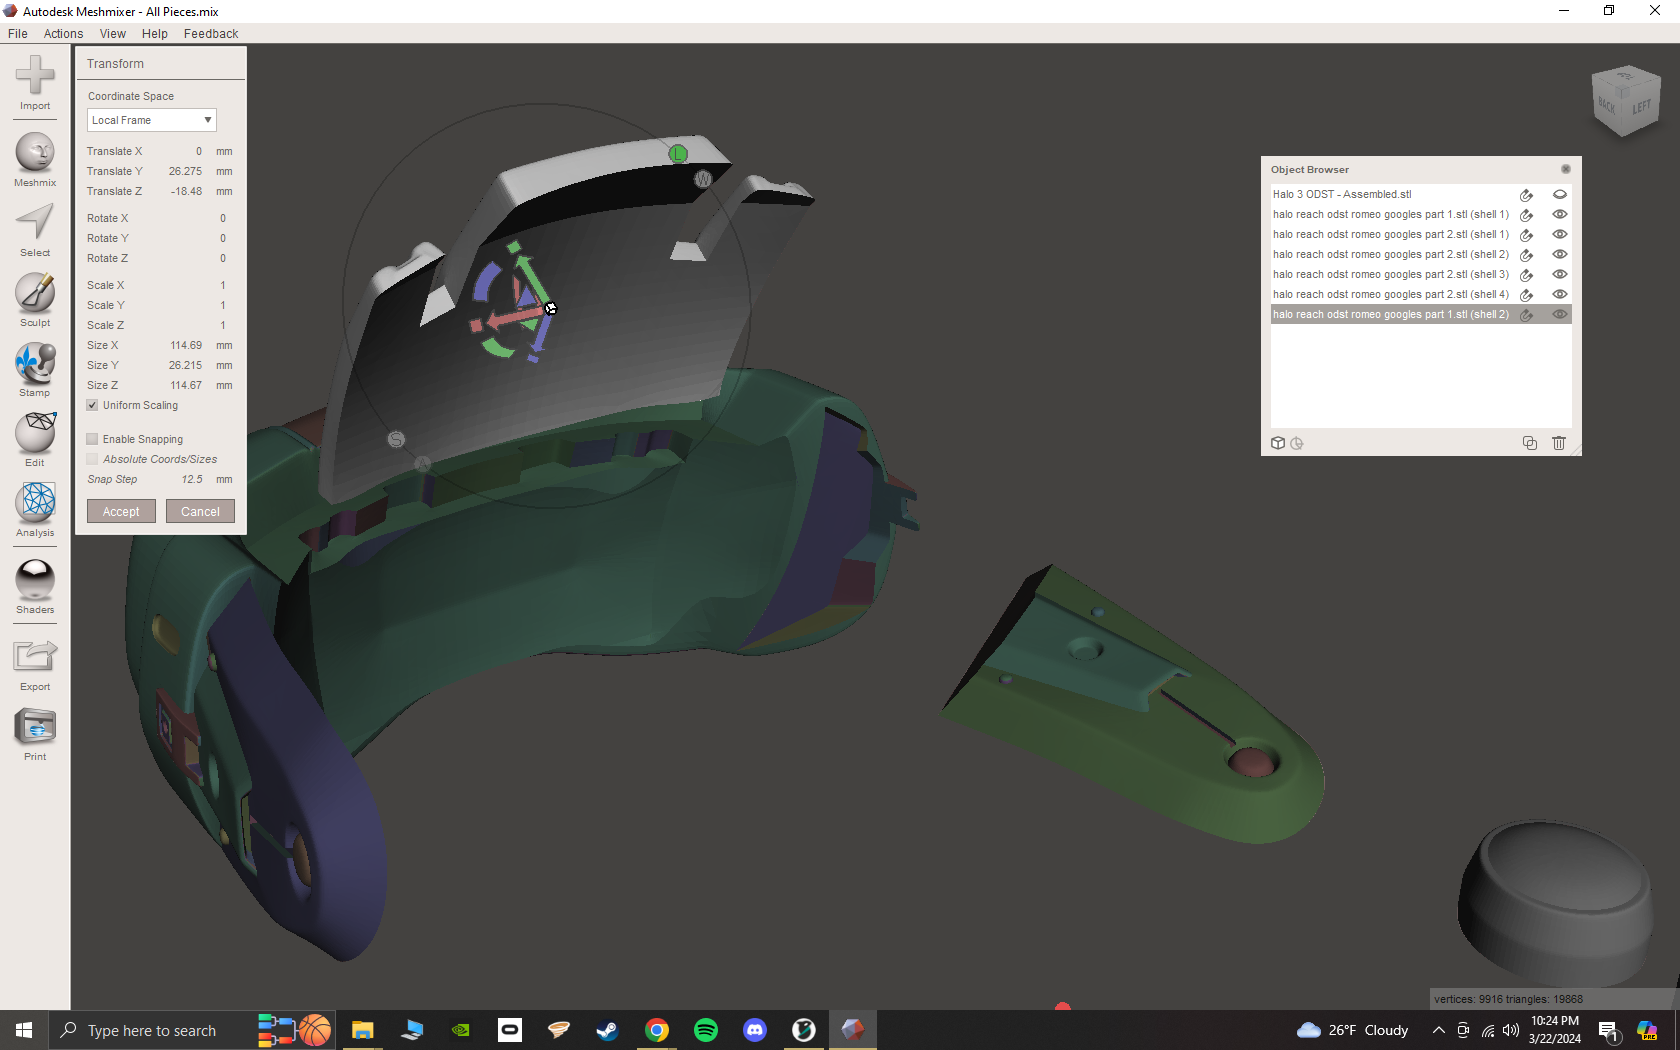Click magnet icon for Halo 3 ODST - Assembled.stl
Image resolution: width=1680 pixels, height=1050 pixels.
coord(1527,195)
